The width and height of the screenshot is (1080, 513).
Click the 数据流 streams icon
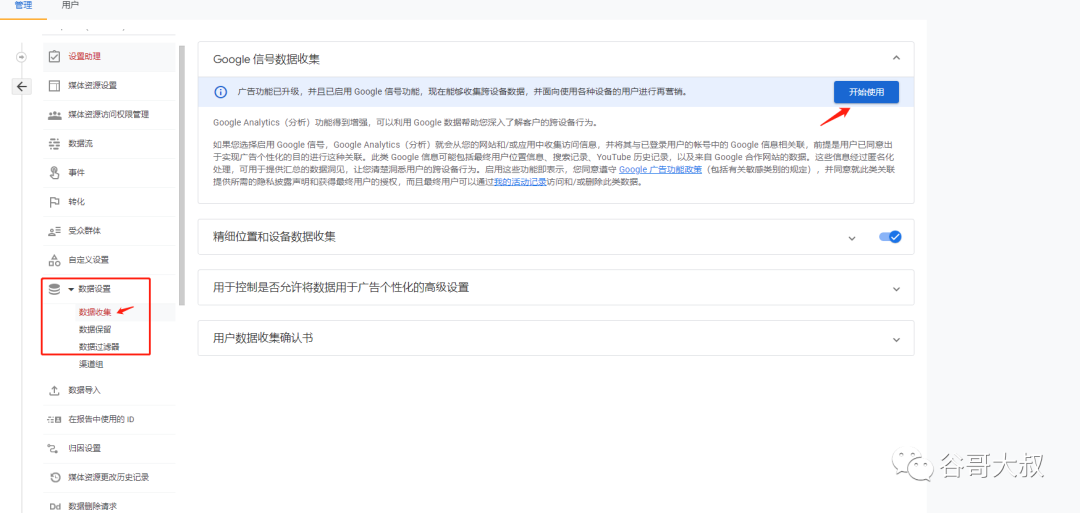[x=54, y=144]
